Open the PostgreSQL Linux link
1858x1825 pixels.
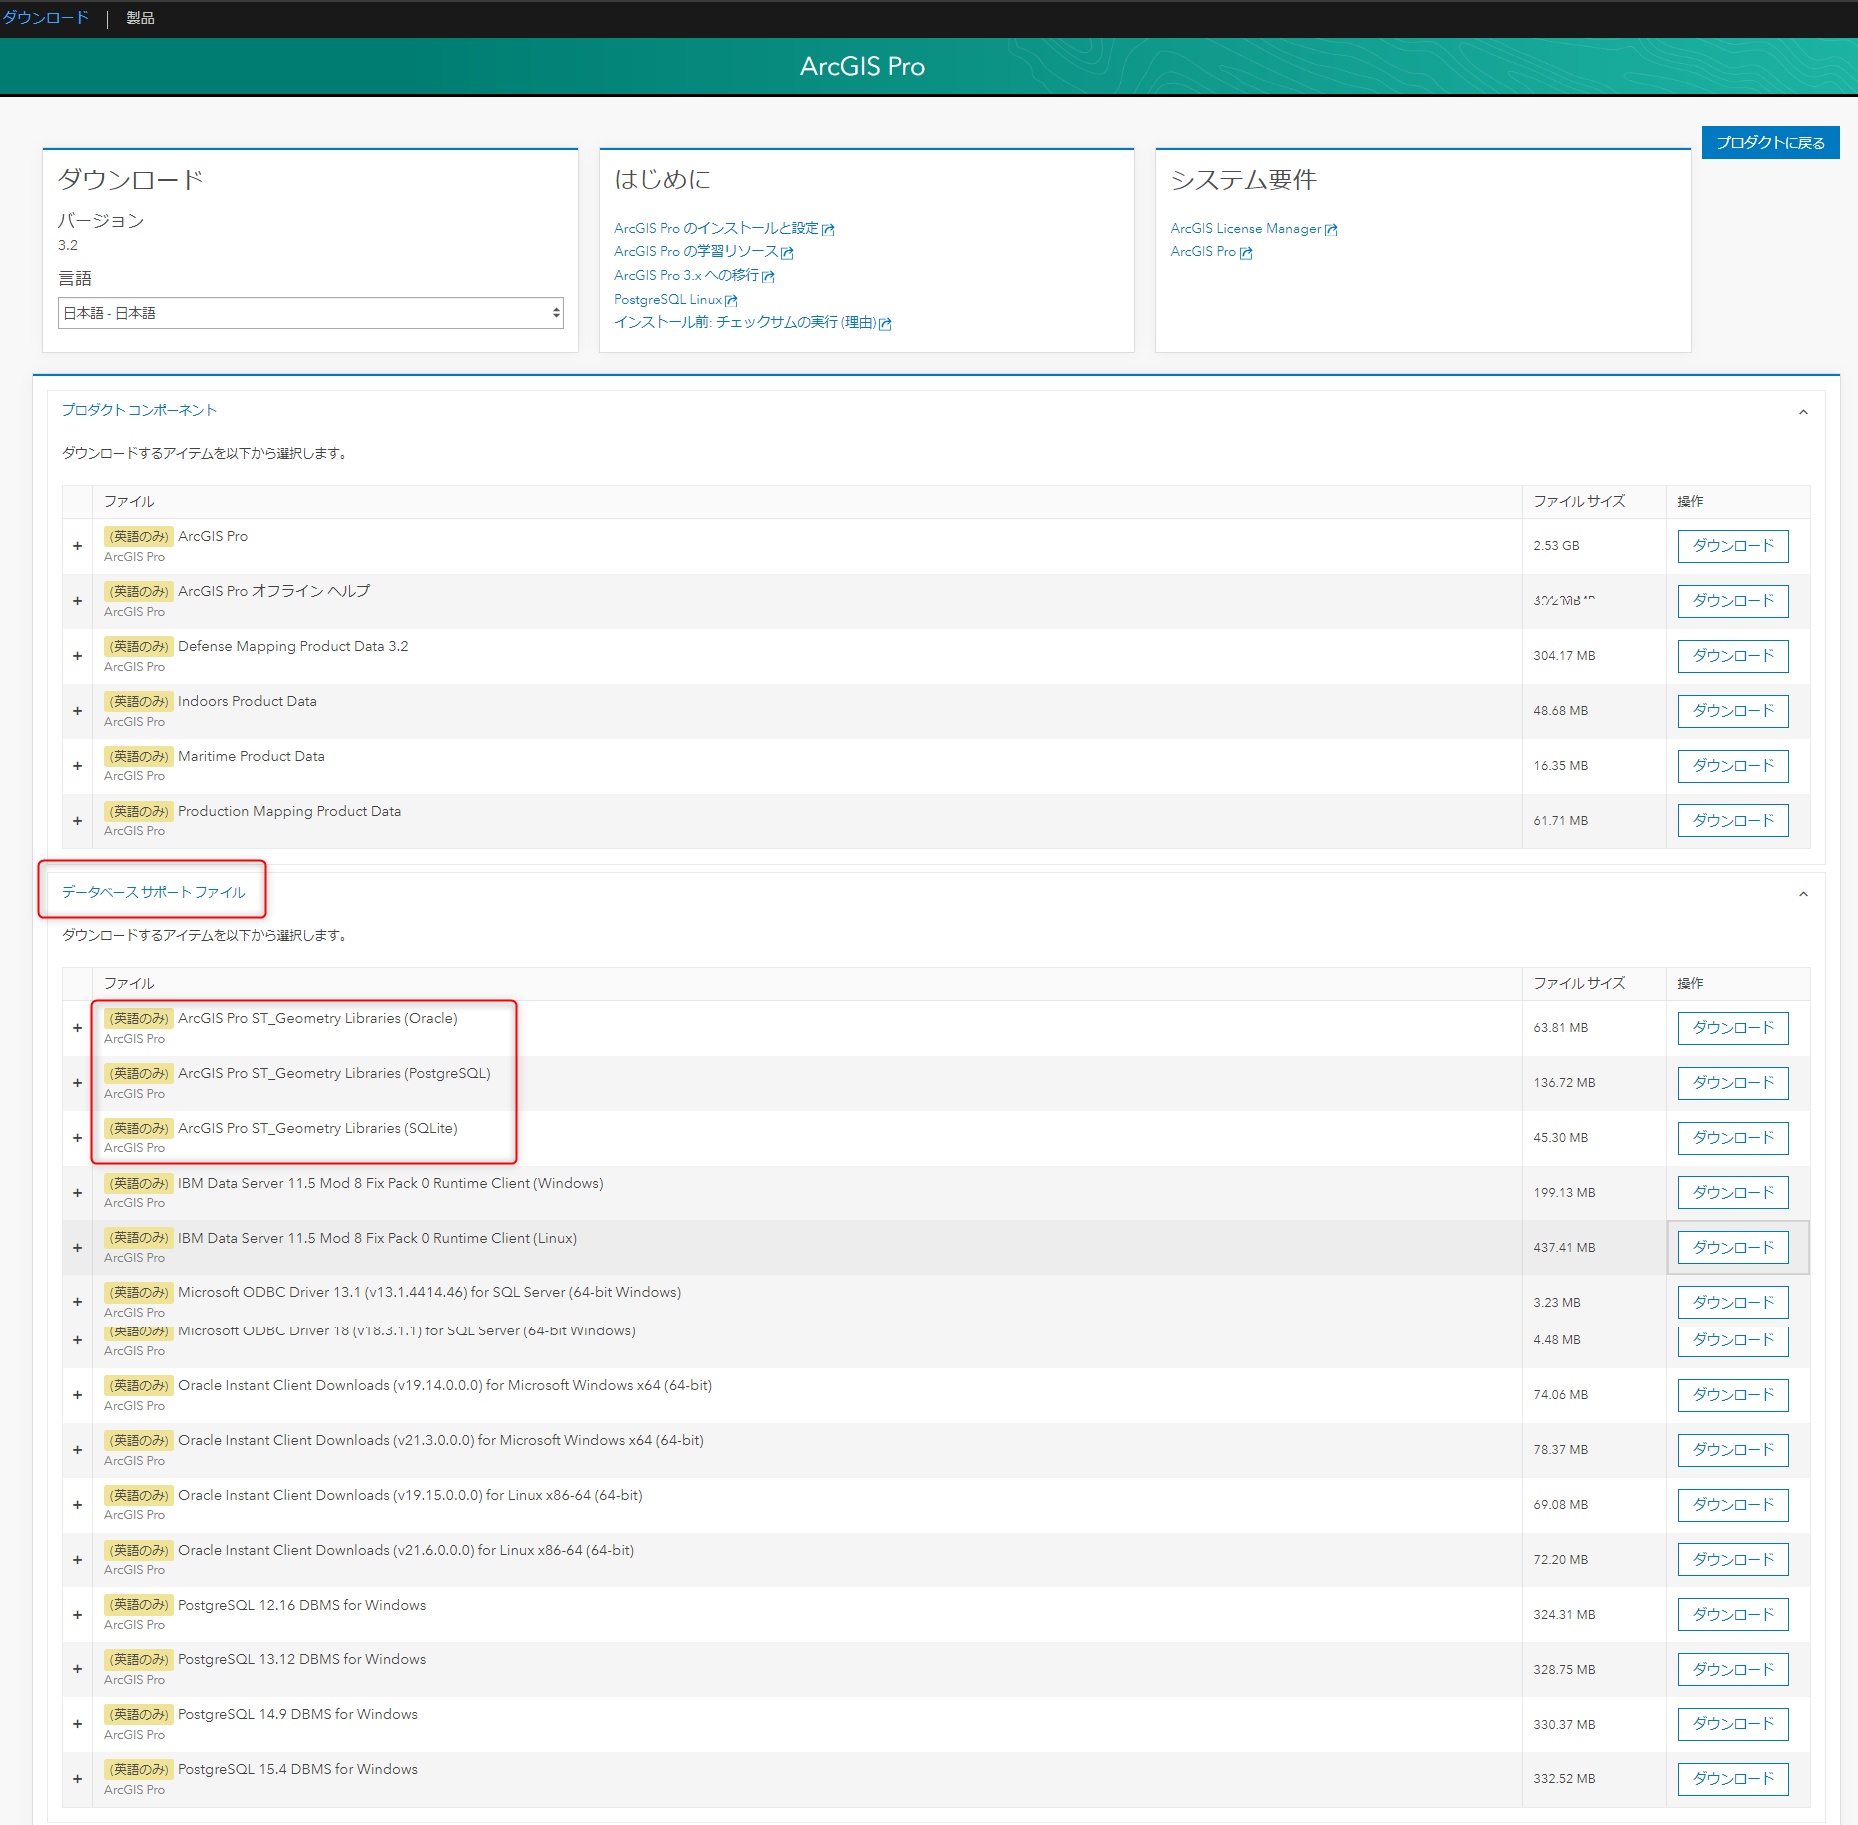pyautogui.click(x=675, y=299)
